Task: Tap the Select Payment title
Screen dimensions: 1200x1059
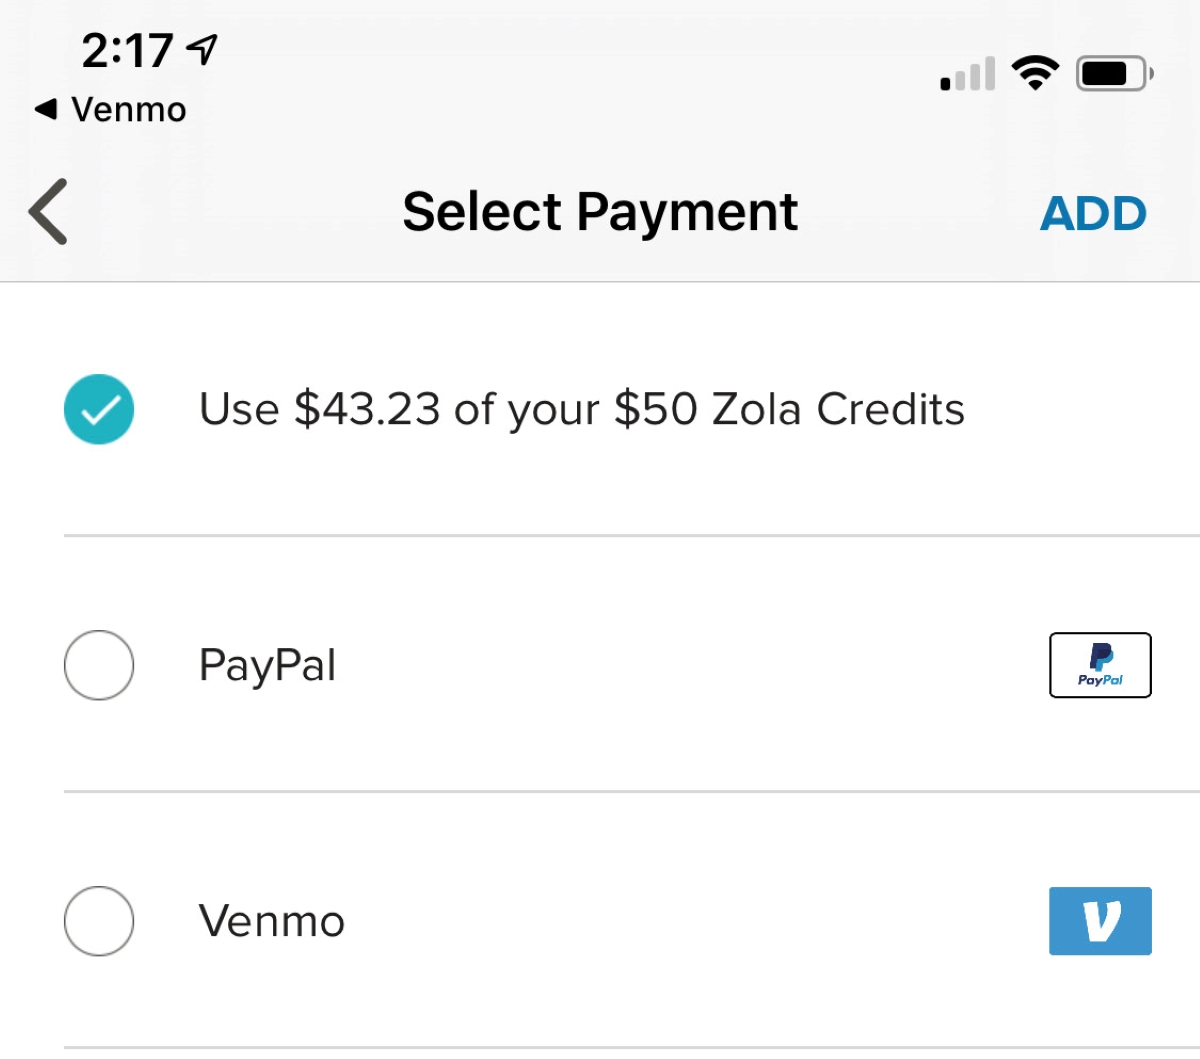Action: (600, 212)
